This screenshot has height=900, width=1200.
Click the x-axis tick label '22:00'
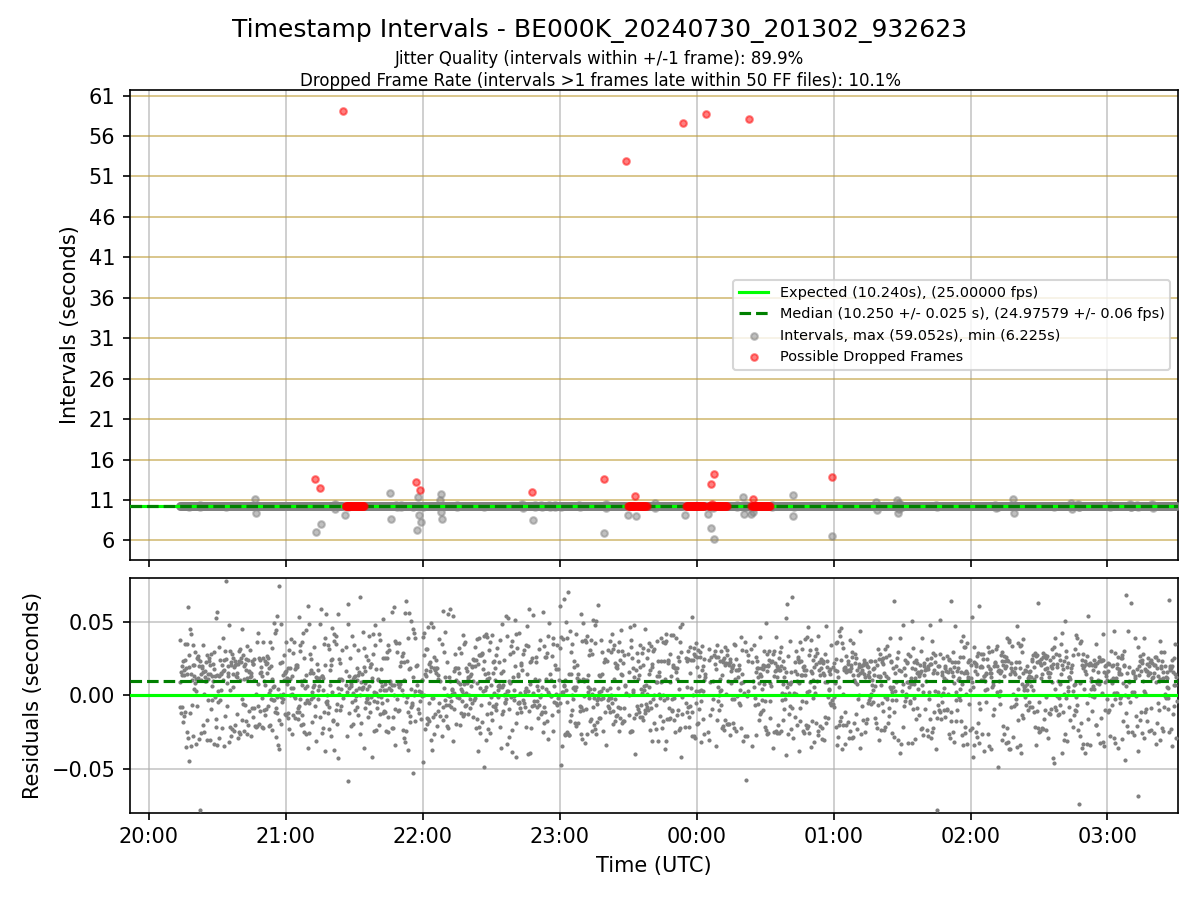pyautogui.click(x=423, y=834)
